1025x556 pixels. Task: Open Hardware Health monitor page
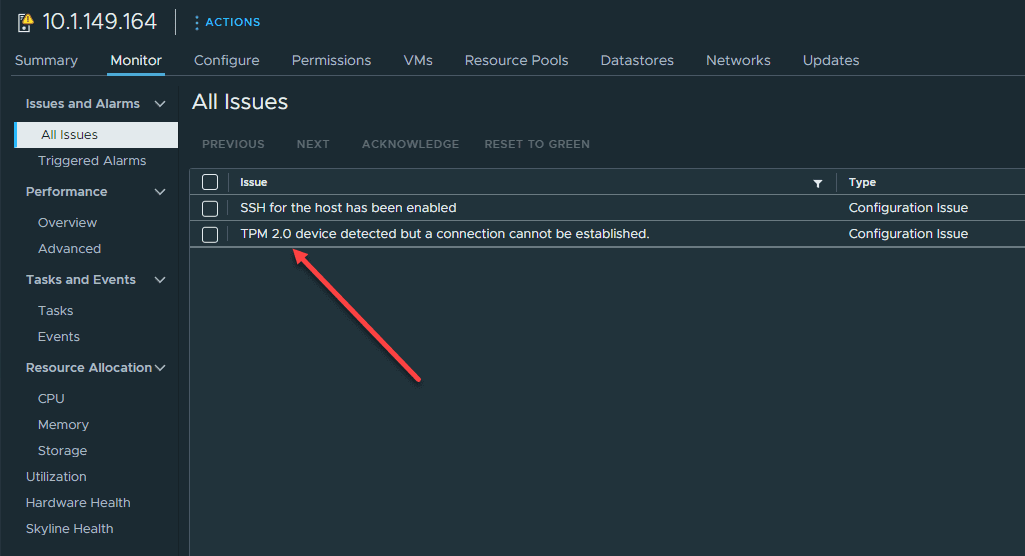click(x=78, y=503)
